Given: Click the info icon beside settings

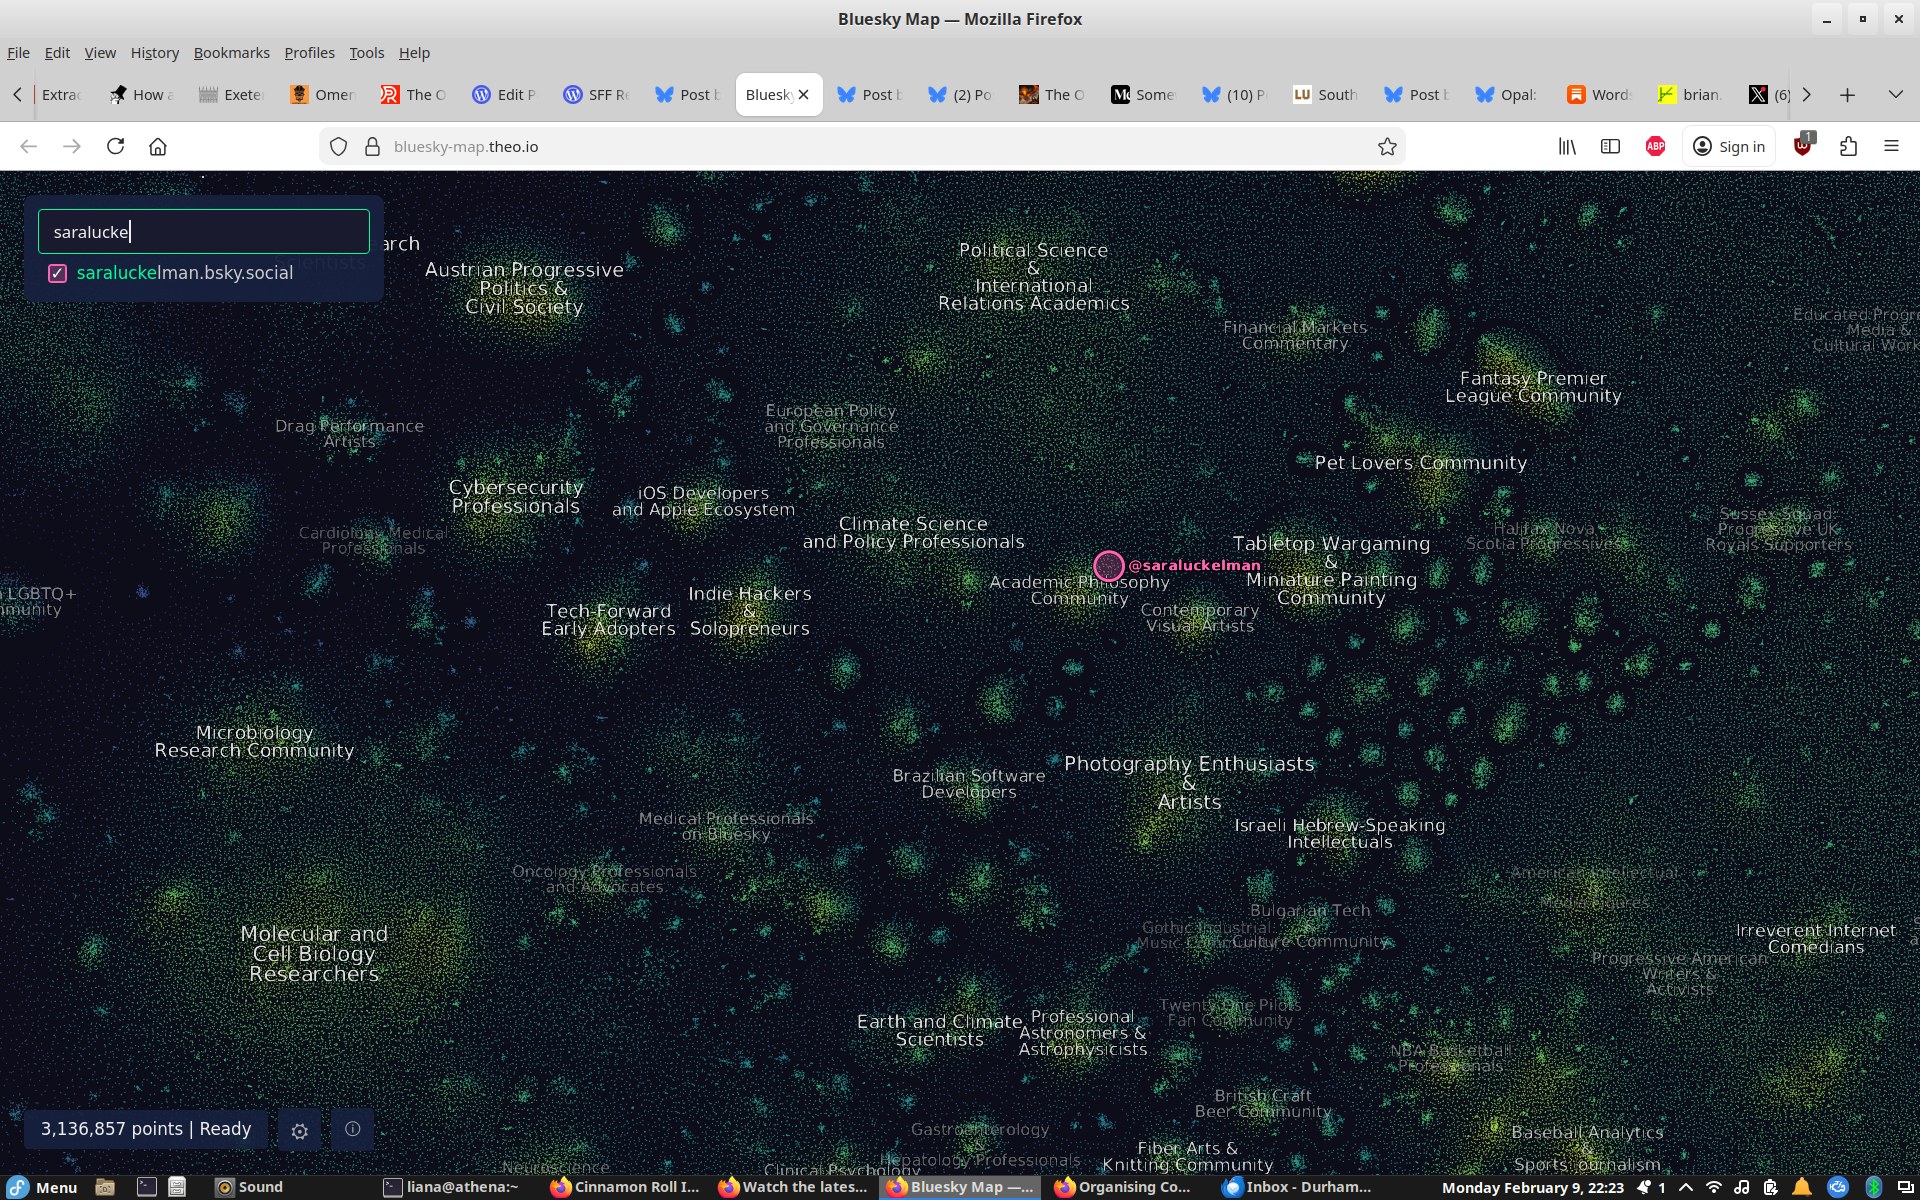Looking at the screenshot, I should (x=352, y=1129).
